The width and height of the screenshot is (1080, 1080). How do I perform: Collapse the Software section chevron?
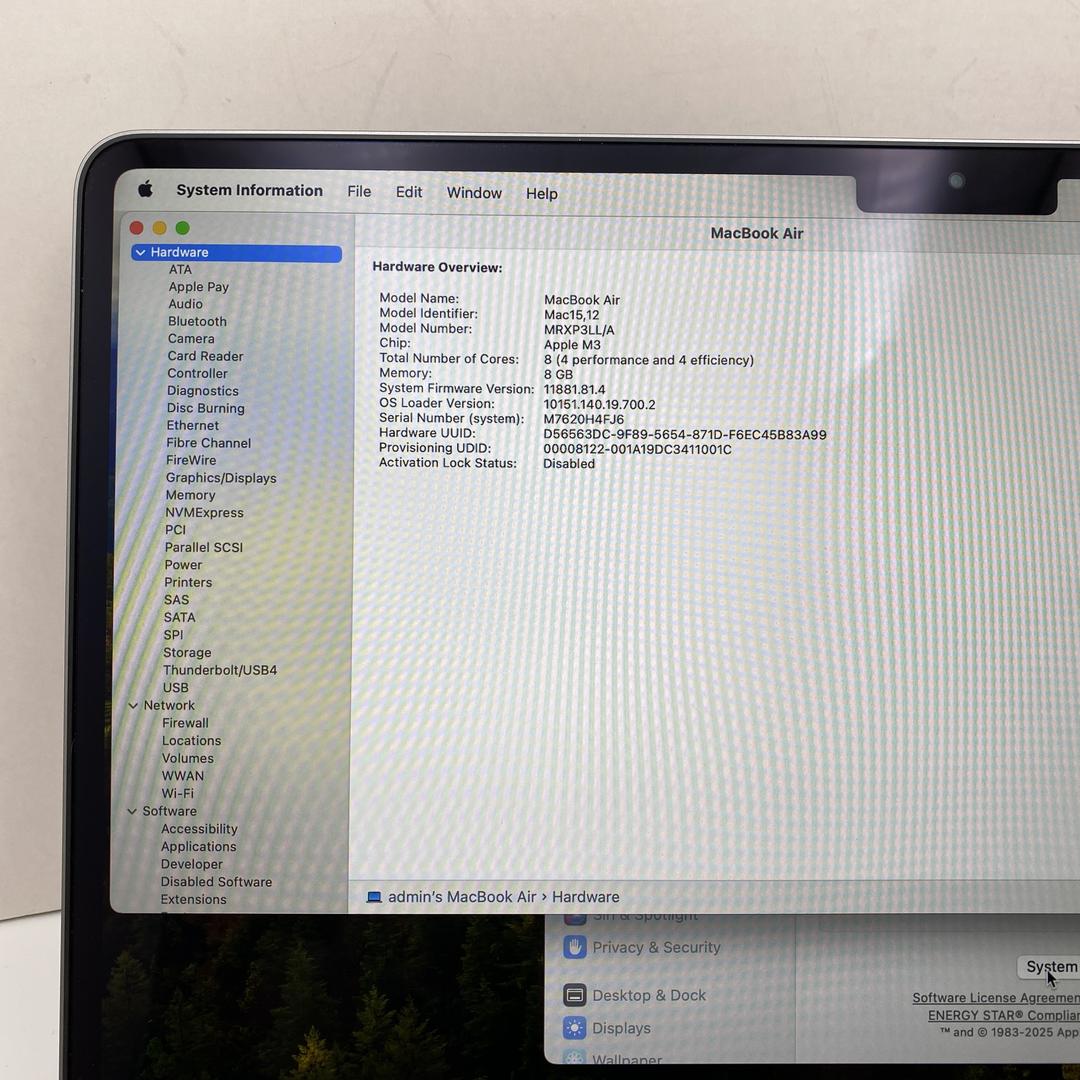point(132,811)
